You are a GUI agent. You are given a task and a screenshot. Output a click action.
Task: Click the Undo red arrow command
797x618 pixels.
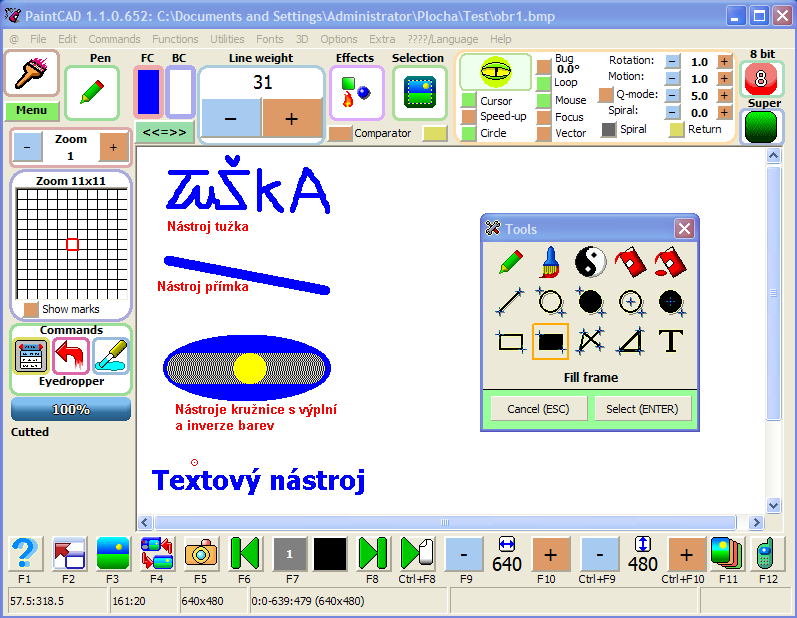coord(70,356)
